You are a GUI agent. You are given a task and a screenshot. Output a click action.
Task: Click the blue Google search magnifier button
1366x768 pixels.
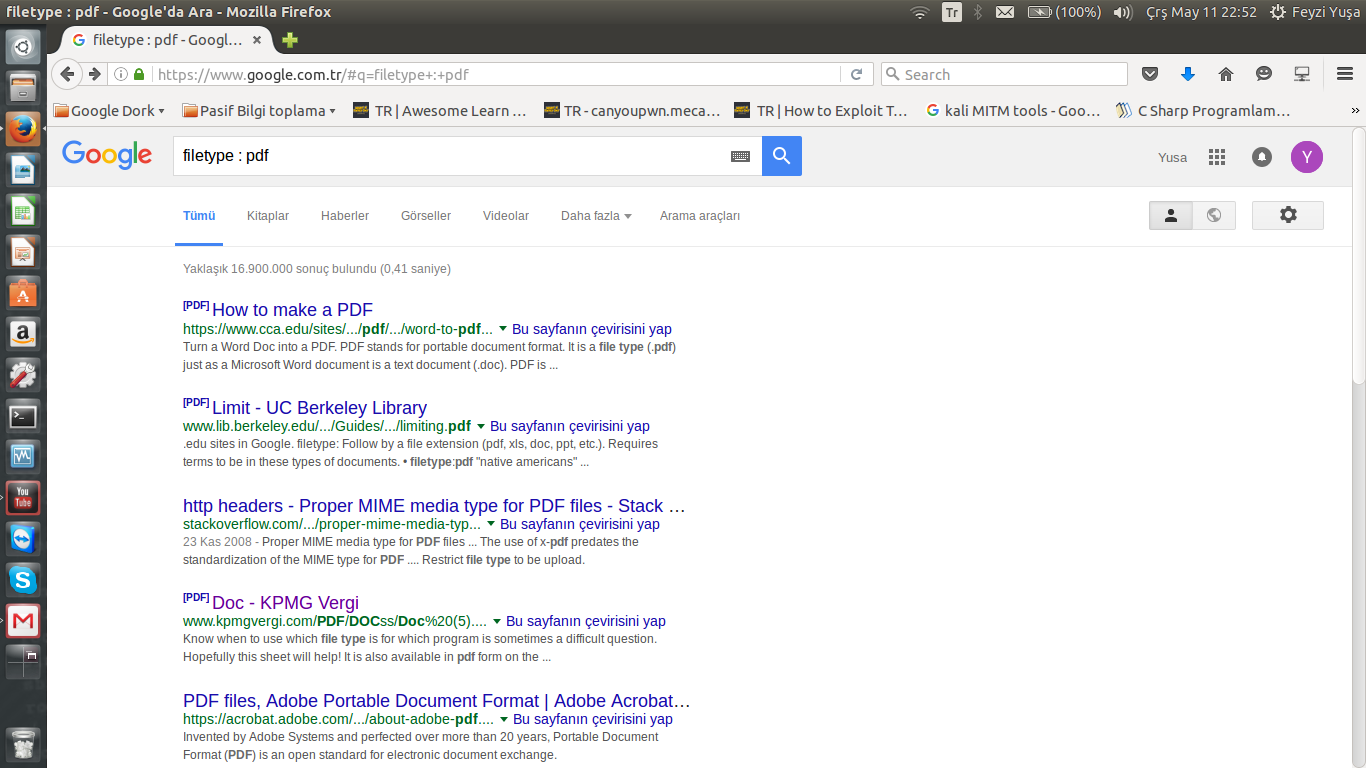(x=781, y=156)
